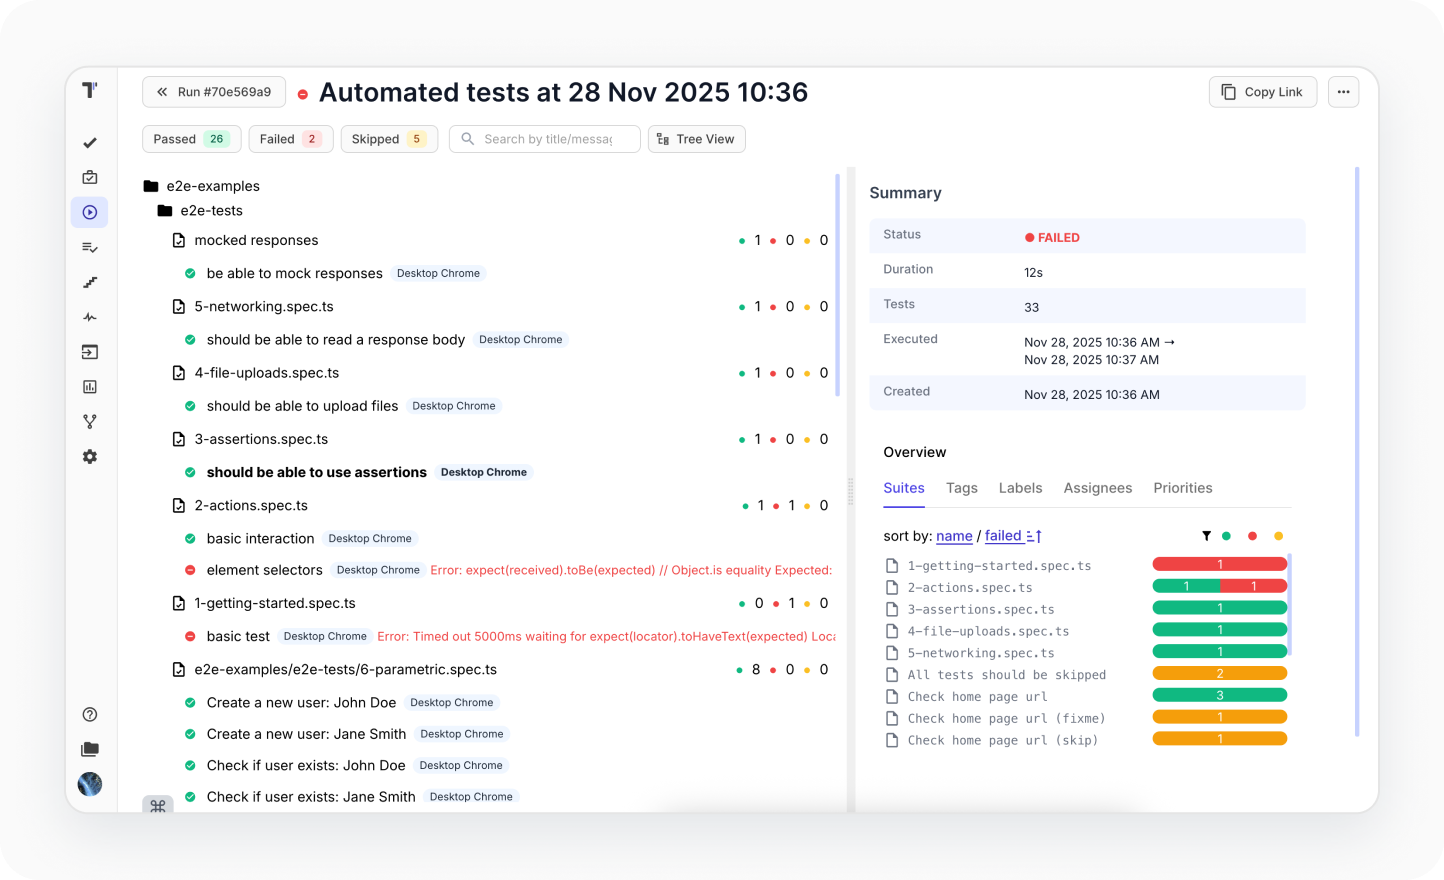Image resolution: width=1444 pixels, height=880 pixels.
Task: Toggle the yellow skipped dot filter
Action: (x=1278, y=536)
